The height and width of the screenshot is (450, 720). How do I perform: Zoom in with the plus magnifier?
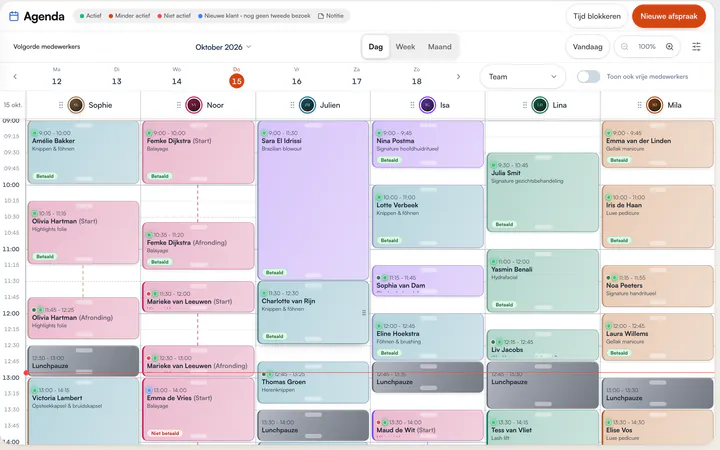[669, 46]
